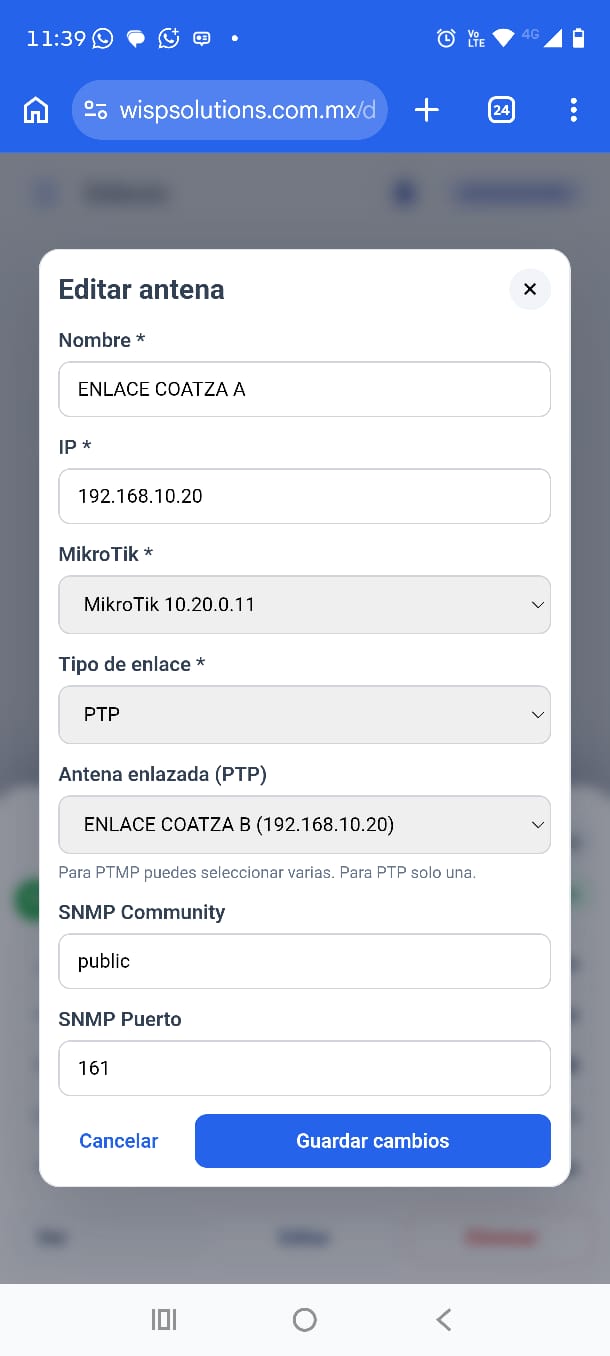The width and height of the screenshot is (610, 1356).
Task: Open the Tipo de enlace PTP dropdown
Action: (x=305, y=714)
